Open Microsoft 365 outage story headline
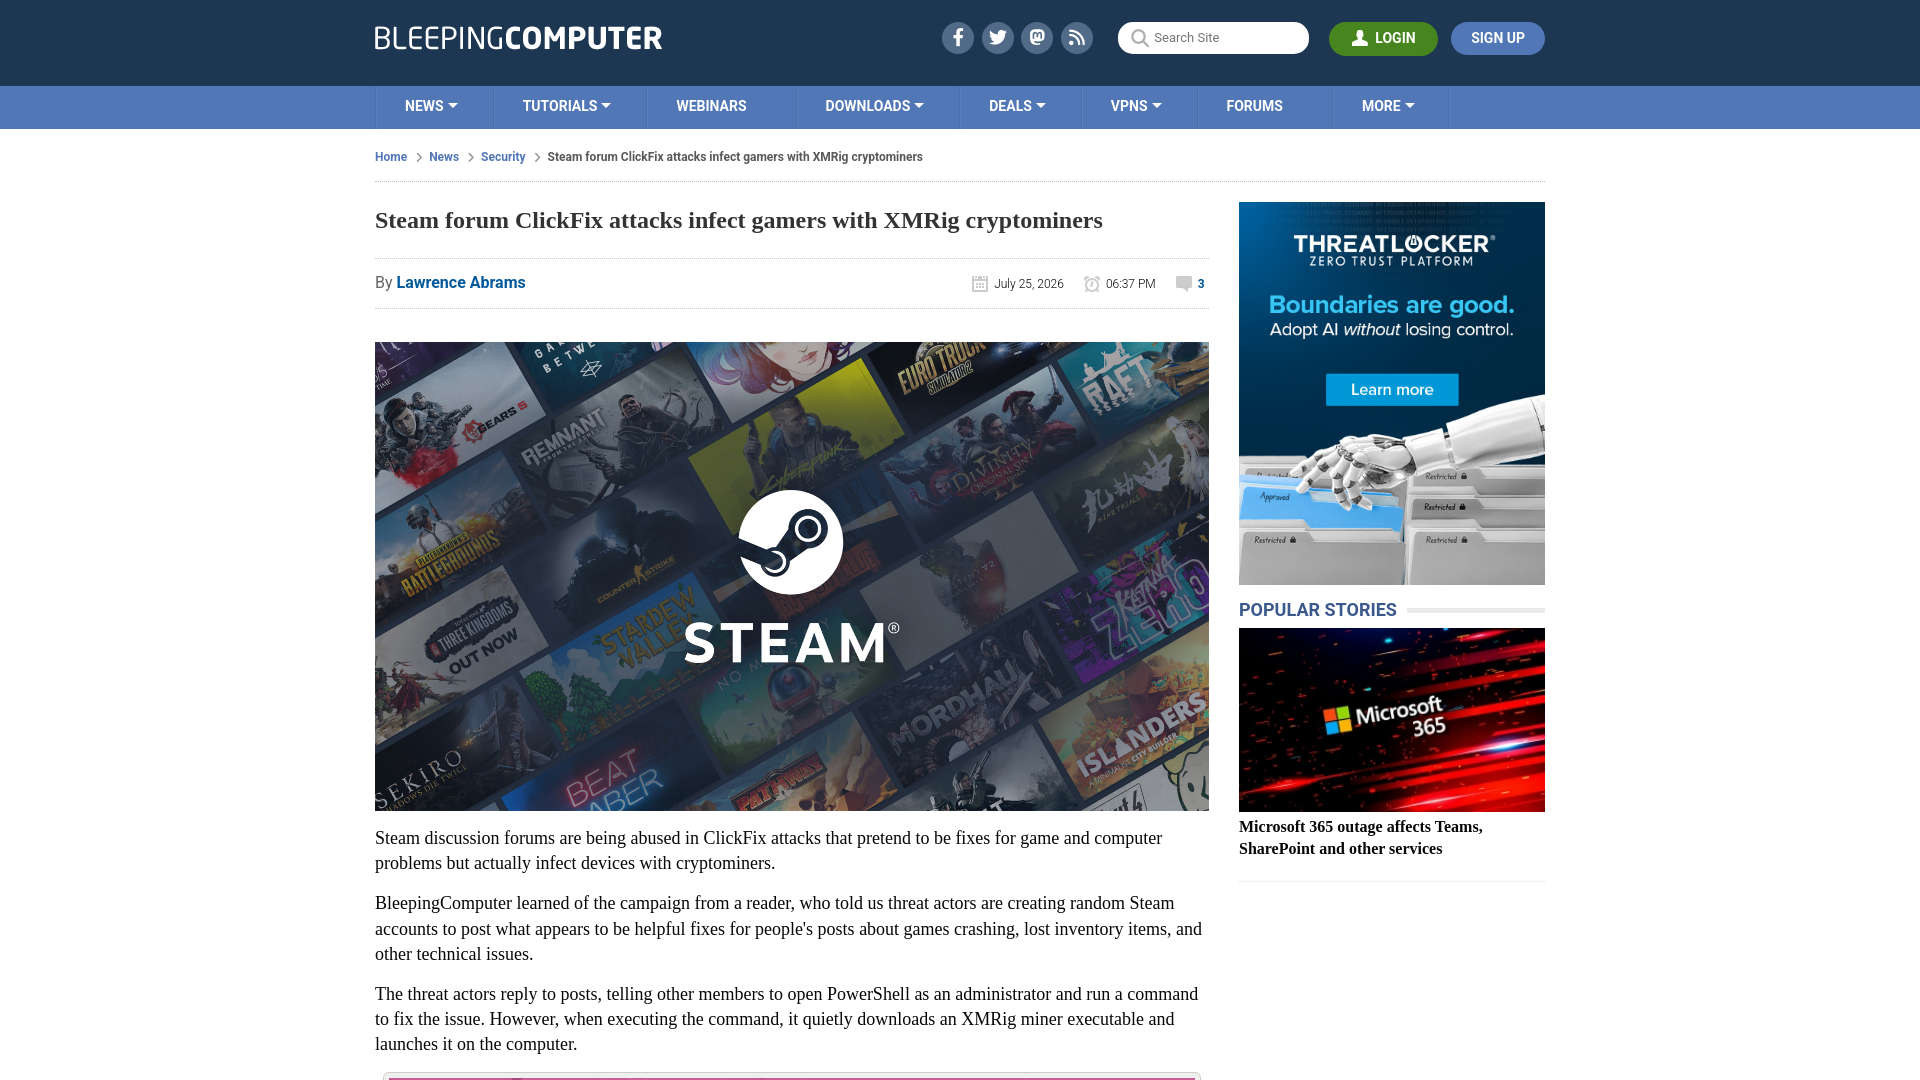 tap(1361, 838)
